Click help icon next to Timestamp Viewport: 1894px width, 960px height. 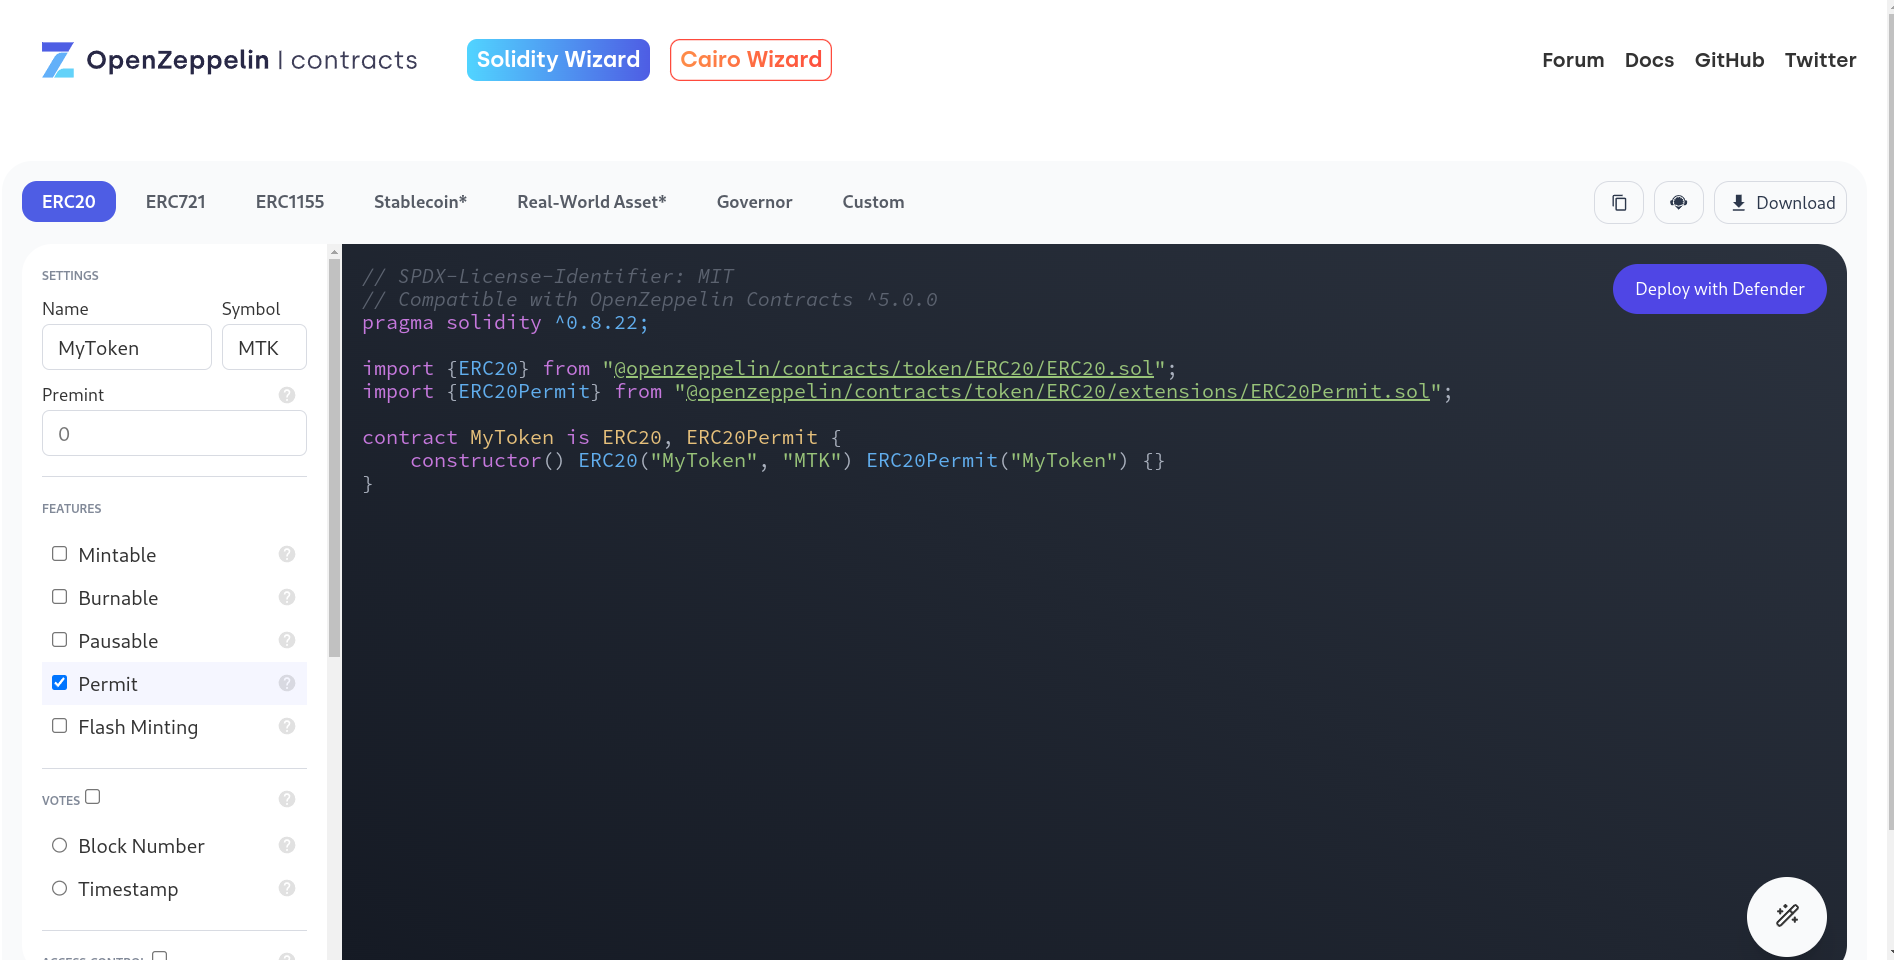coord(287,888)
